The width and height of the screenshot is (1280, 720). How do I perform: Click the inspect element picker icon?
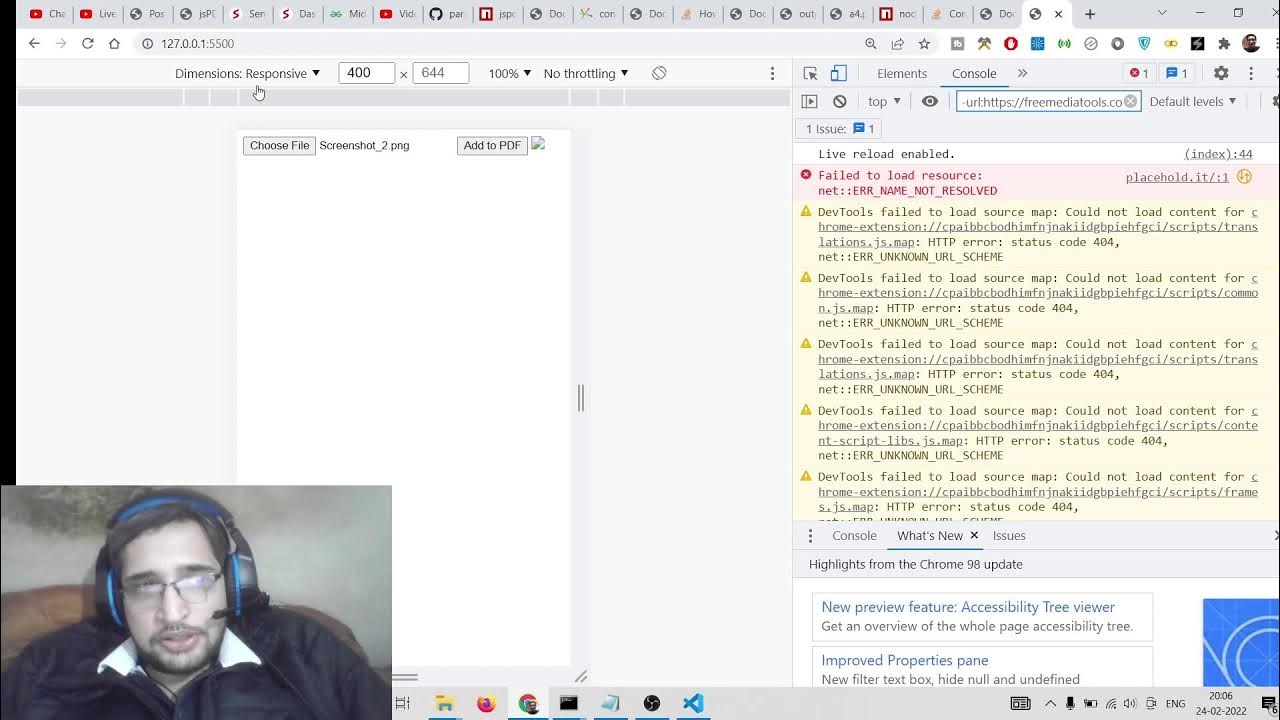coord(810,73)
